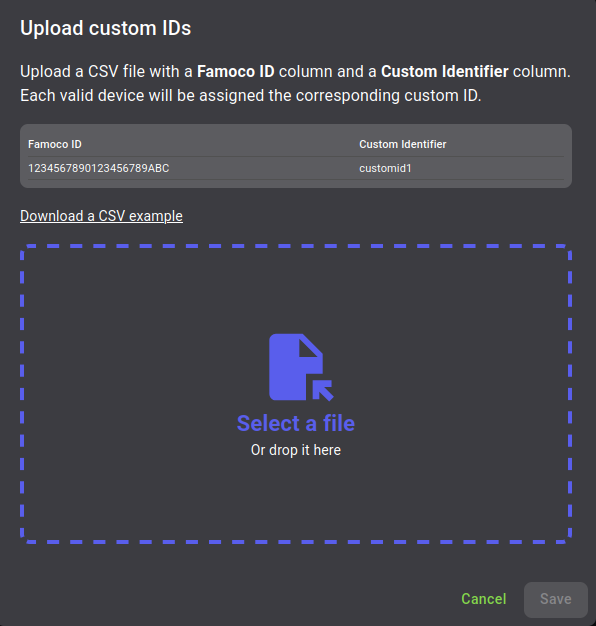Click bold 'Custom Identifier' in the description

(x=445, y=71)
